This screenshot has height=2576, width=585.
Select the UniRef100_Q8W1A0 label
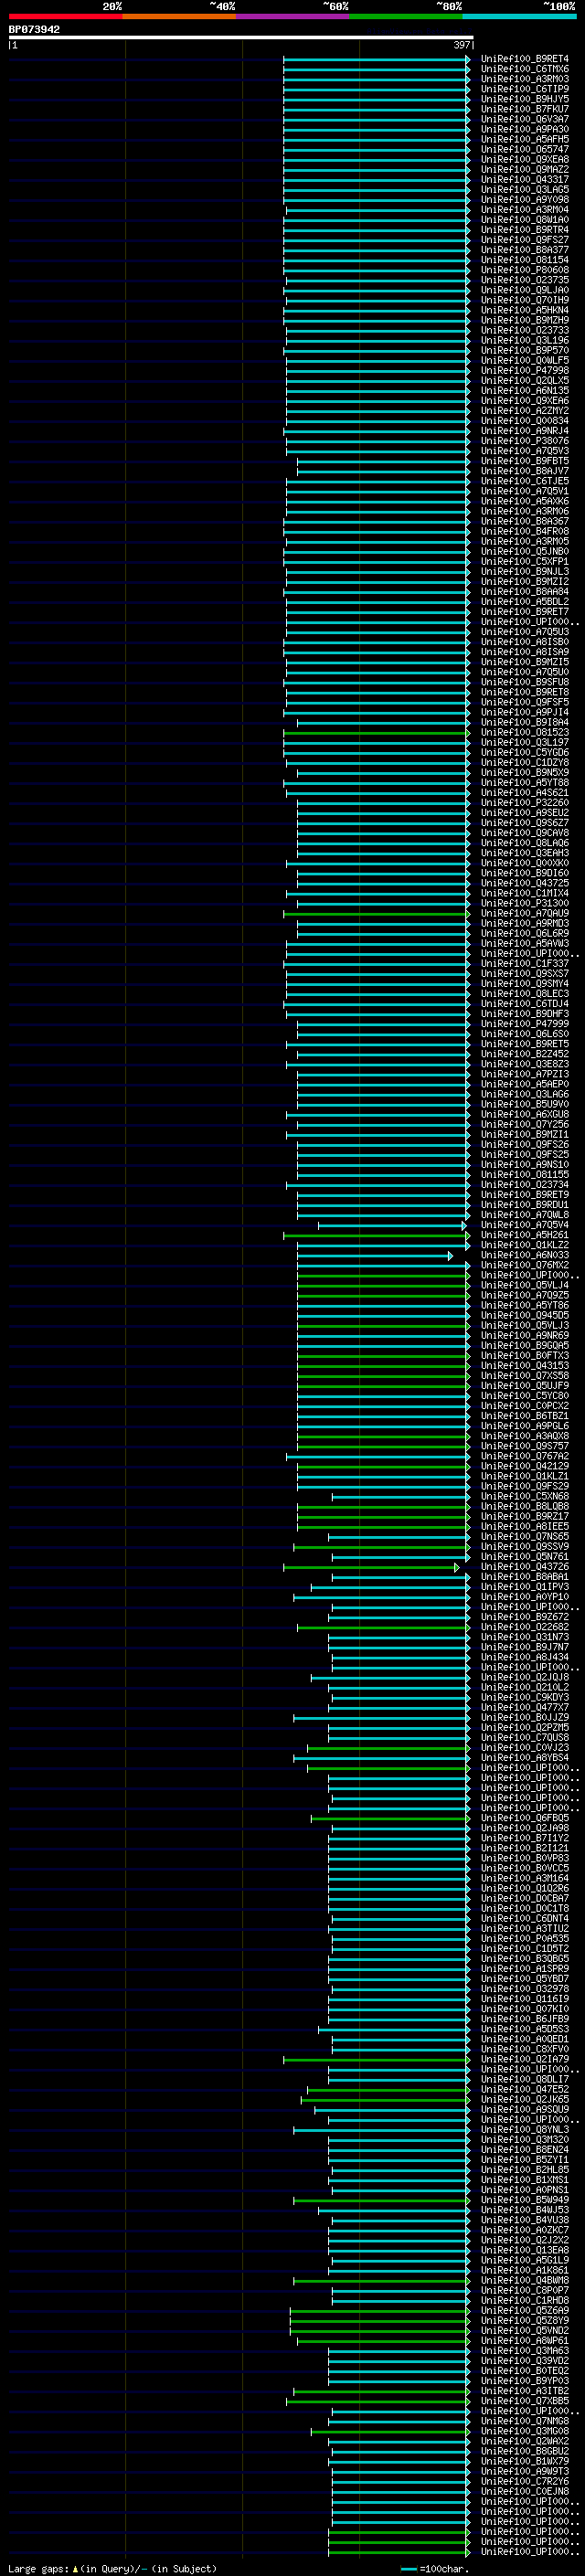[x=525, y=219]
